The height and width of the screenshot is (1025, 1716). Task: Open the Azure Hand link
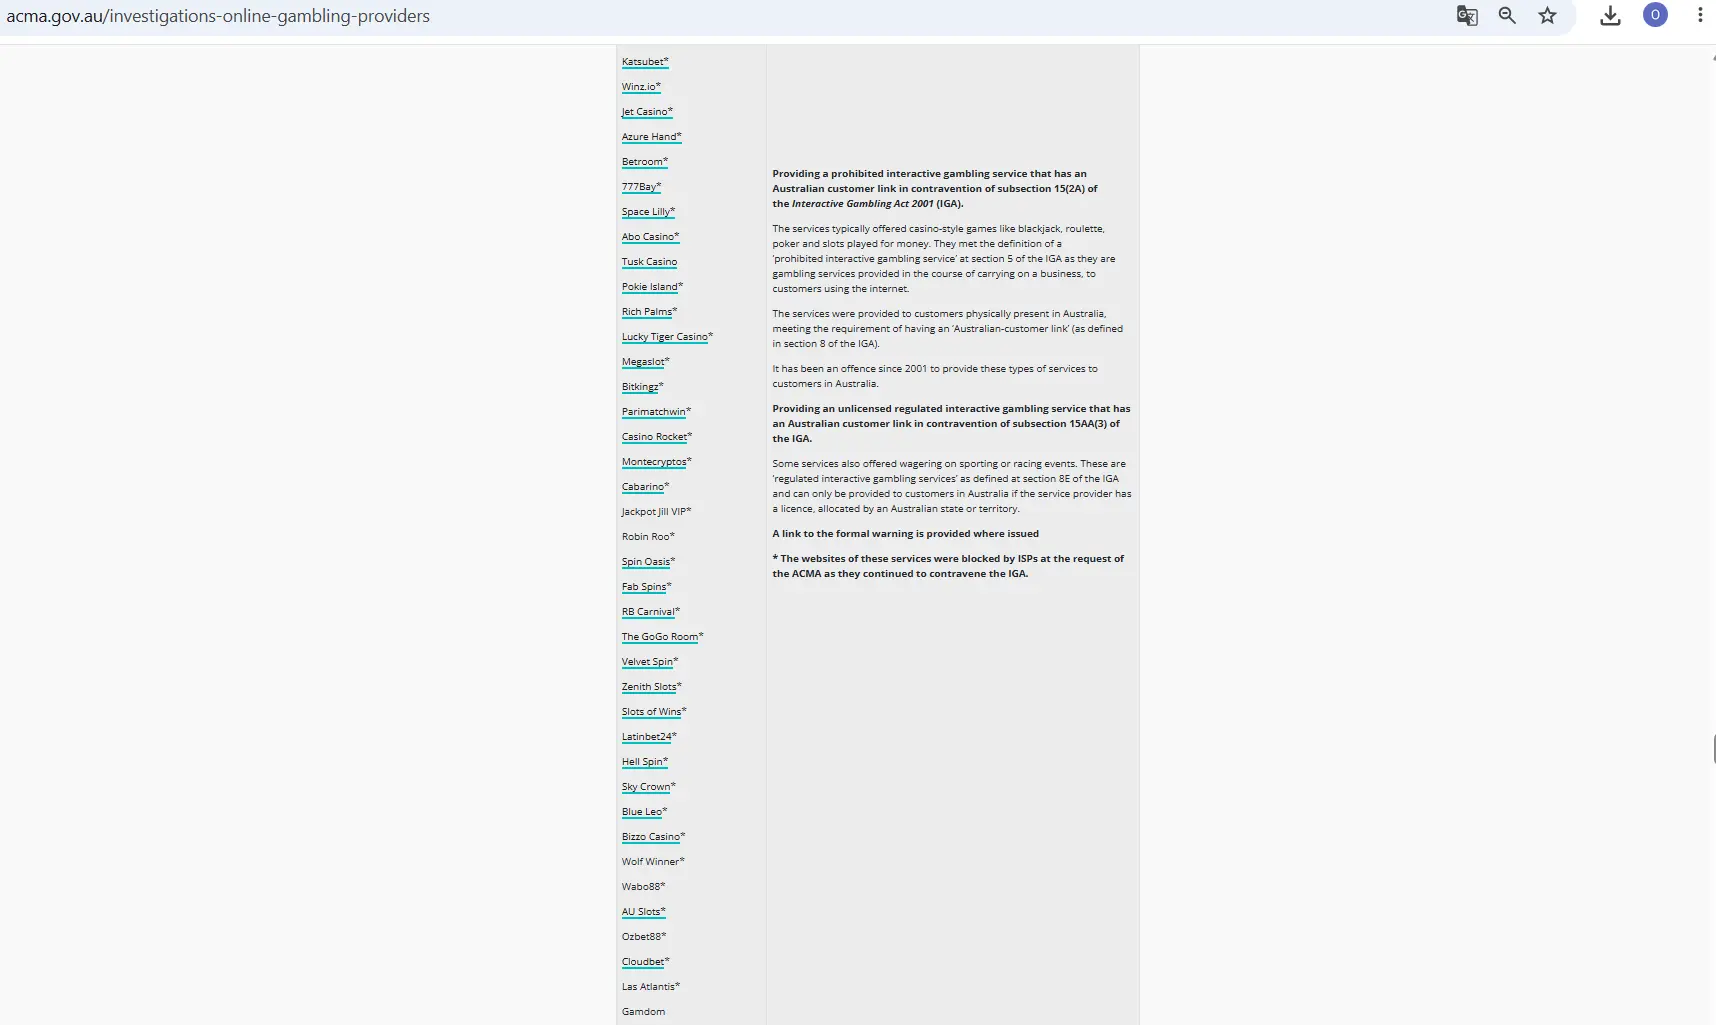point(651,137)
